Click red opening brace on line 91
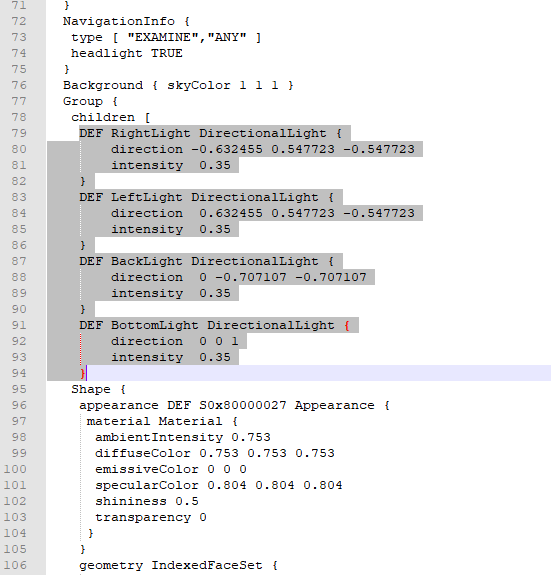The width and height of the screenshot is (551, 575). [x=347, y=325]
